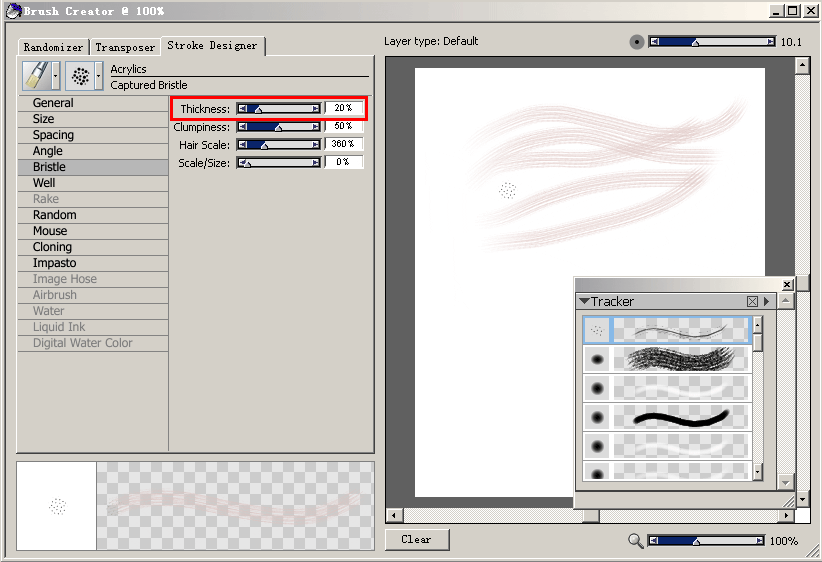Select the Captured Bristle variant icon

[x=80, y=75]
